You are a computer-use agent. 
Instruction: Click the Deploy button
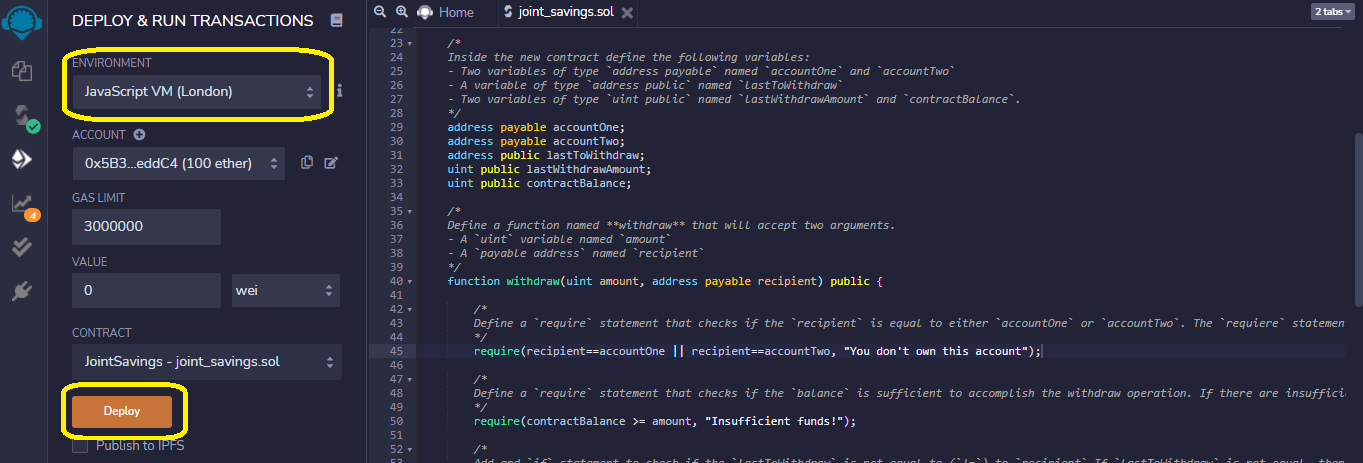click(122, 411)
